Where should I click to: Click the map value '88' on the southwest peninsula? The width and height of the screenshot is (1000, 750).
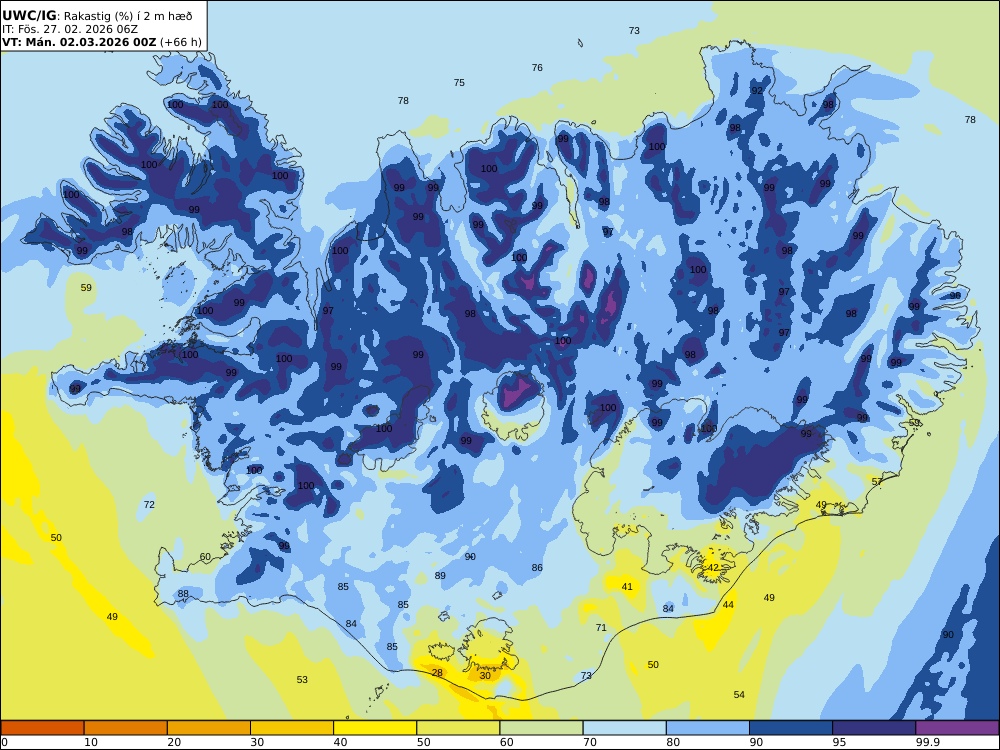point(183,594)
